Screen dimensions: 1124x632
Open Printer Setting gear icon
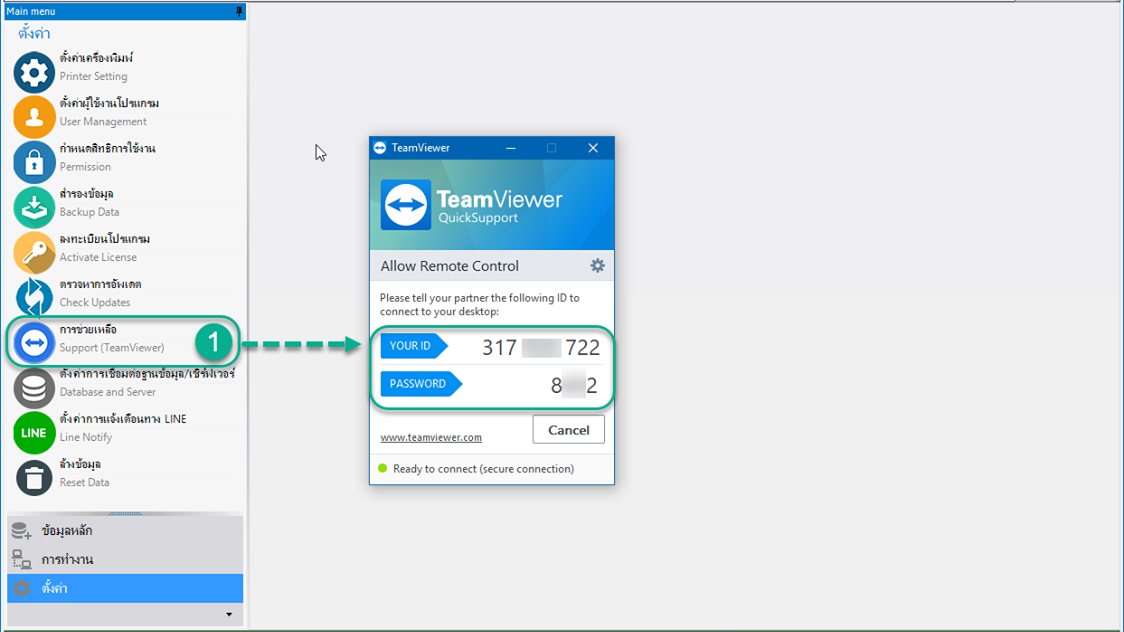point(34,73)
